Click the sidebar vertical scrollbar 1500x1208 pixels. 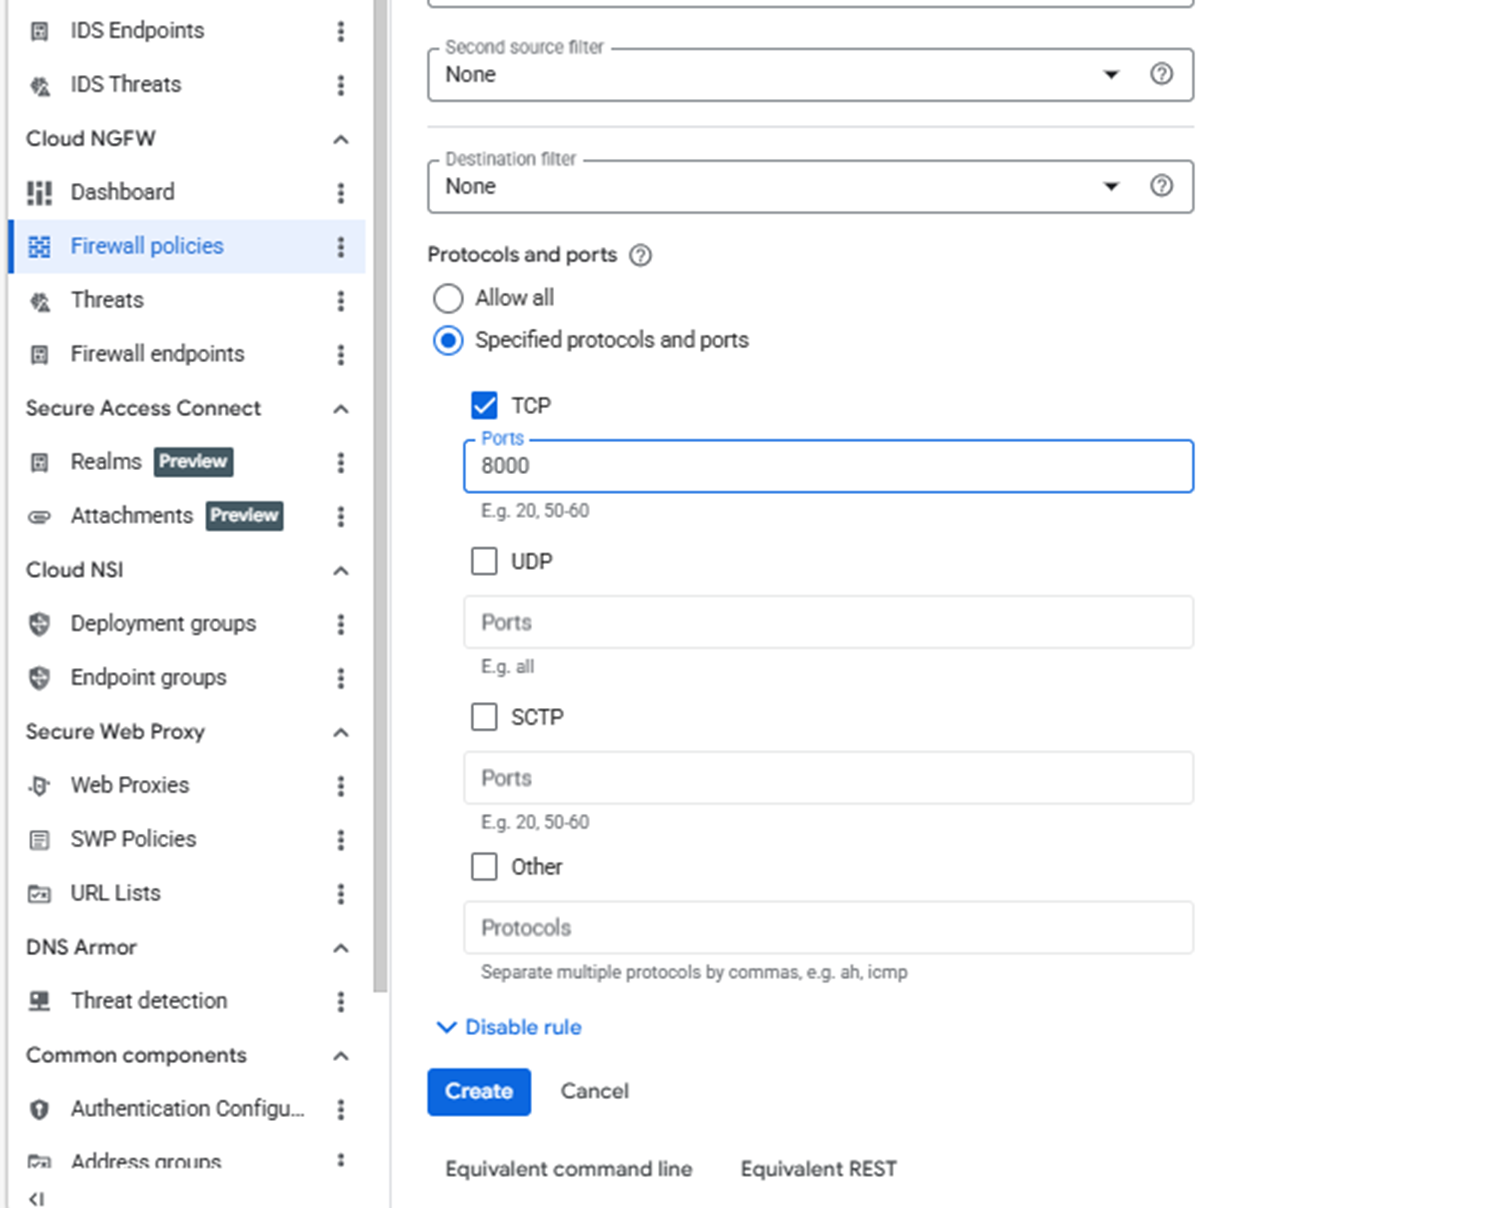[380, 495]
